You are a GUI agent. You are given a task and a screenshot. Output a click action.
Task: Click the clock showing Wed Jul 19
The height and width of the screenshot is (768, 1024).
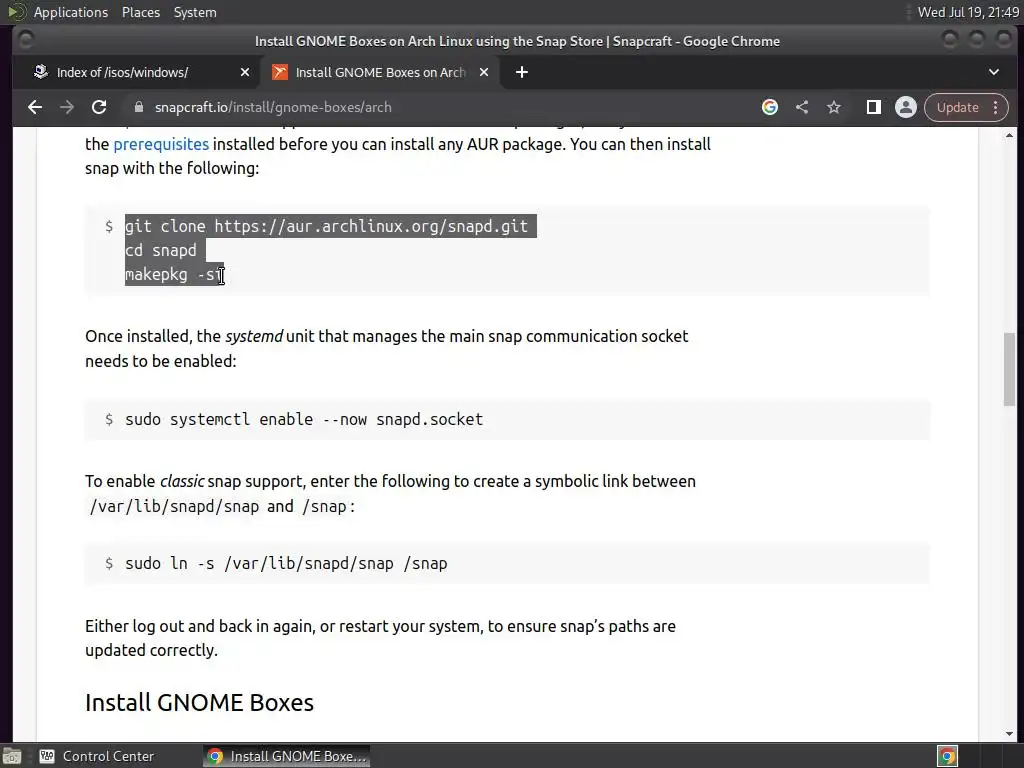point(968,12)
